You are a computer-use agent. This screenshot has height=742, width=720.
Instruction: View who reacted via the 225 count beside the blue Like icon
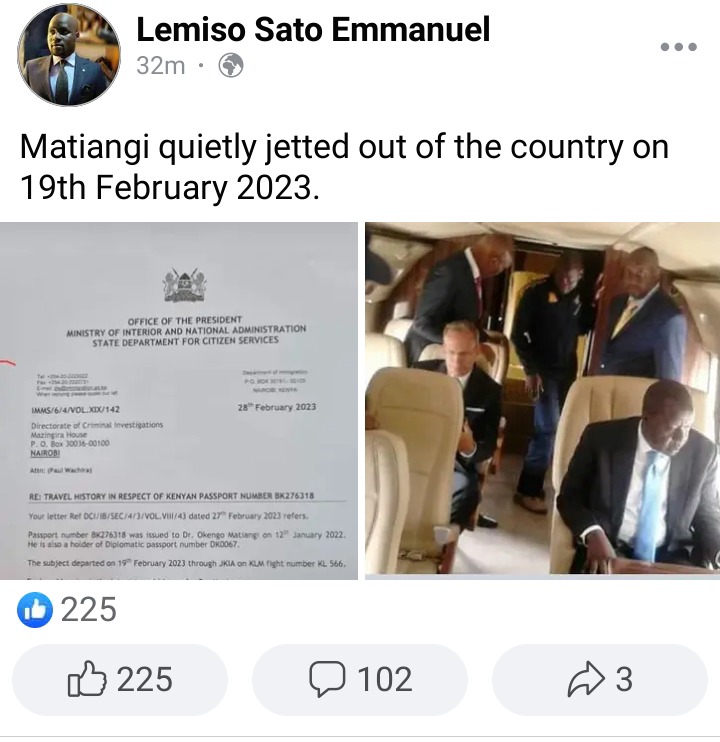(88, 610)
